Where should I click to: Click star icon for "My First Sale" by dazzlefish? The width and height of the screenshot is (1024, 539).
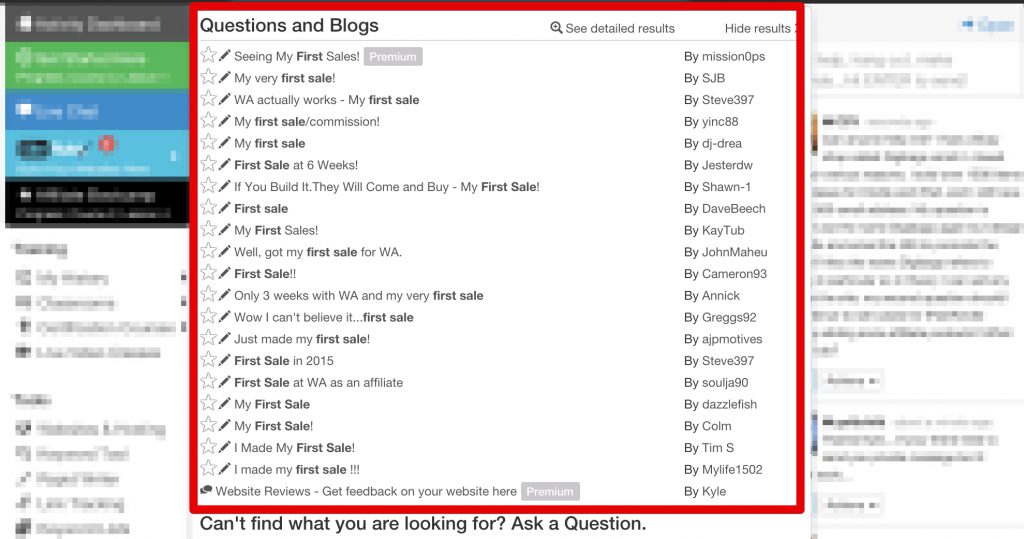click(x=208, y=403)
